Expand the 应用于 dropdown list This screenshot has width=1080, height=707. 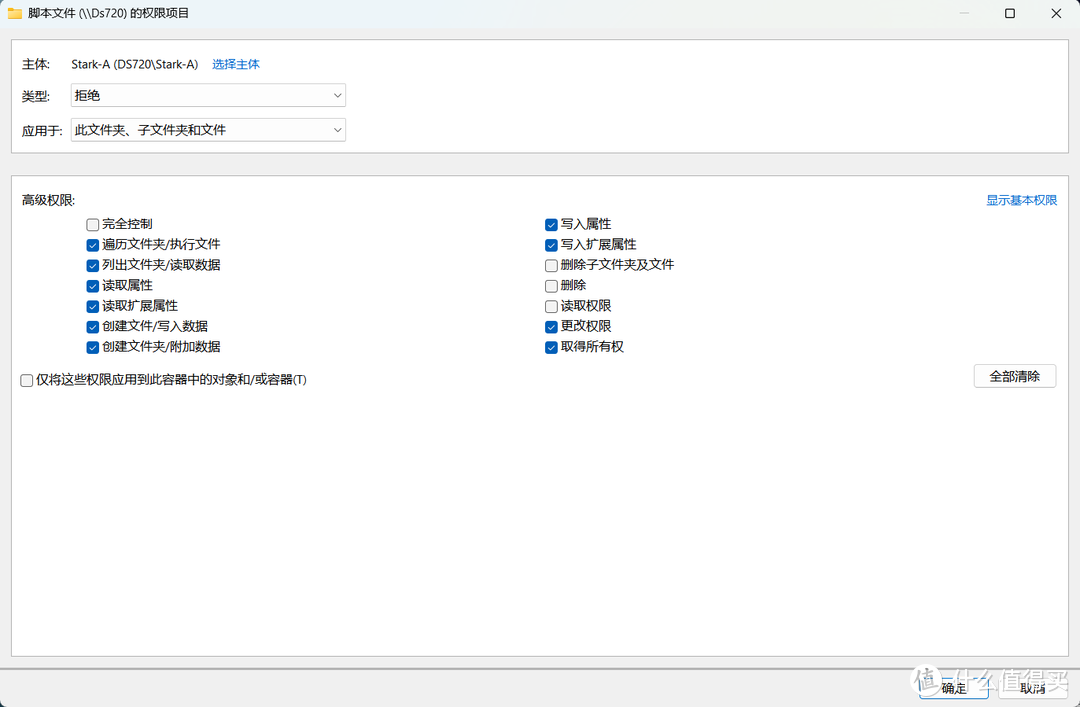tap(208, 130)
